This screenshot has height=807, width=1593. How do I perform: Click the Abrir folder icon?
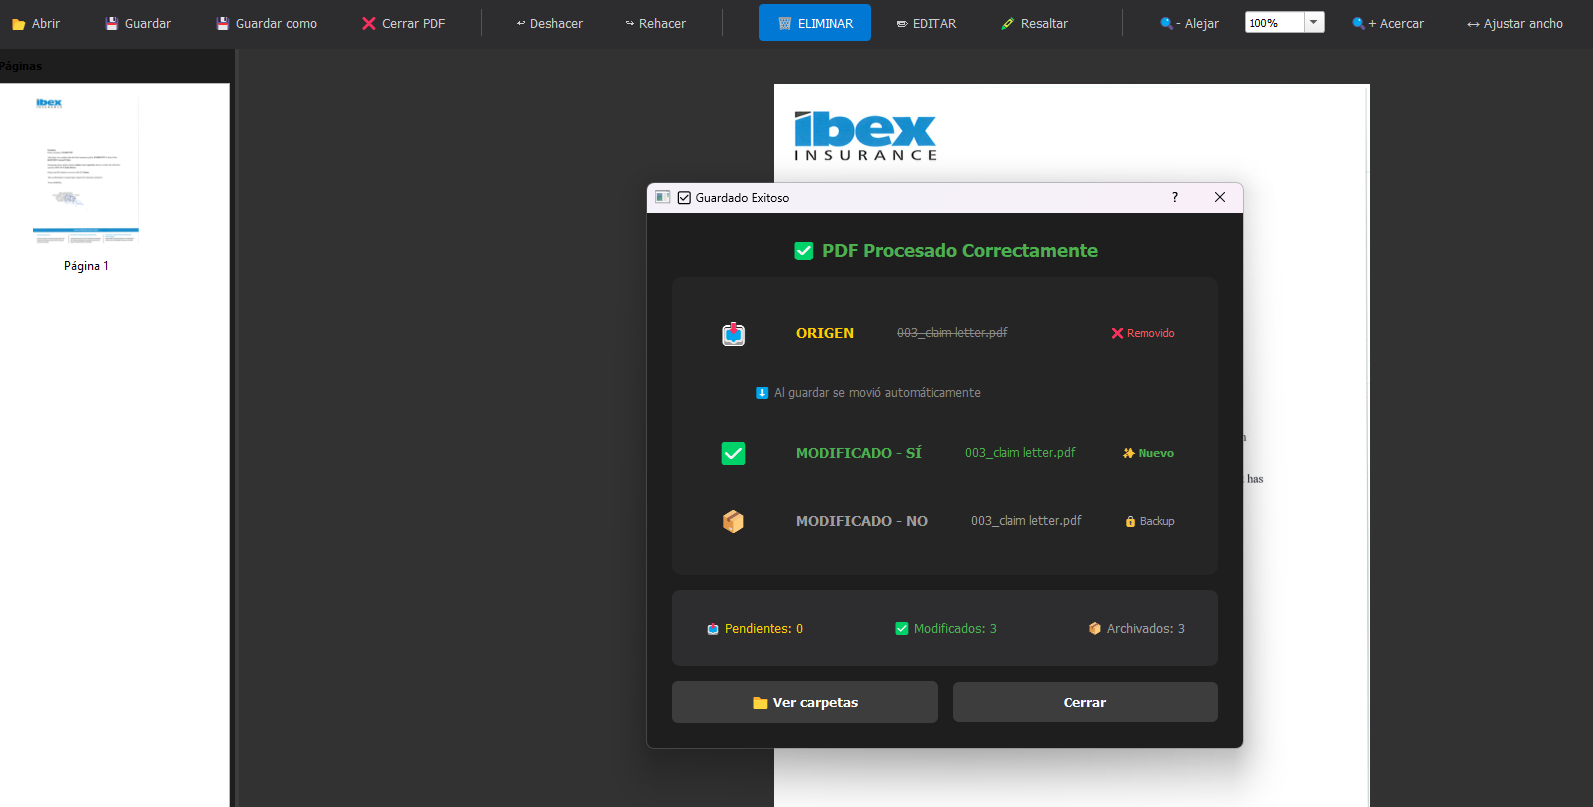[18, 24]
